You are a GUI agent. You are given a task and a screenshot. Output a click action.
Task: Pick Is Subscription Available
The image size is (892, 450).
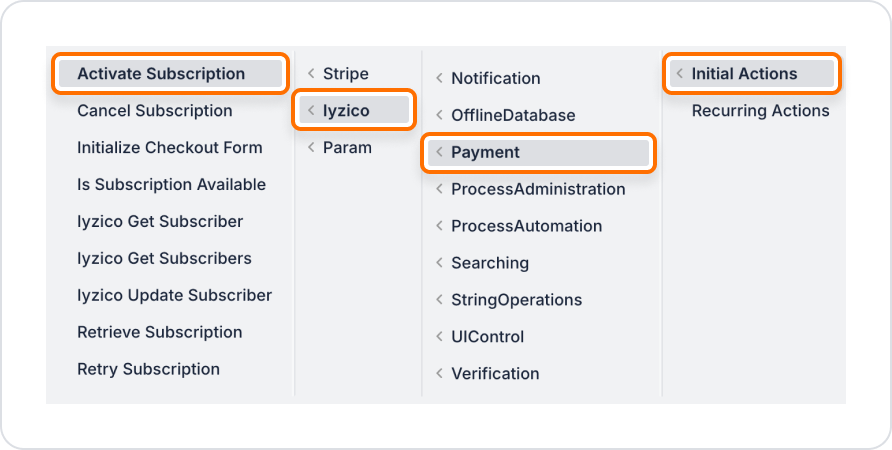[171, 184]
